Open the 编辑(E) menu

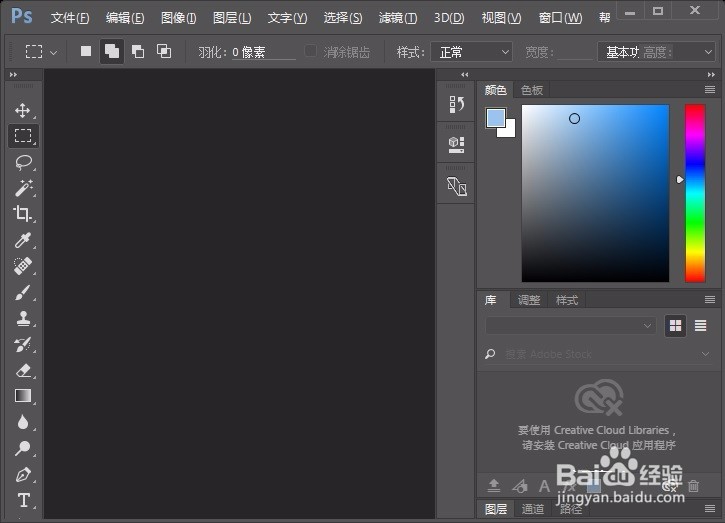click(x=125, y=18)
